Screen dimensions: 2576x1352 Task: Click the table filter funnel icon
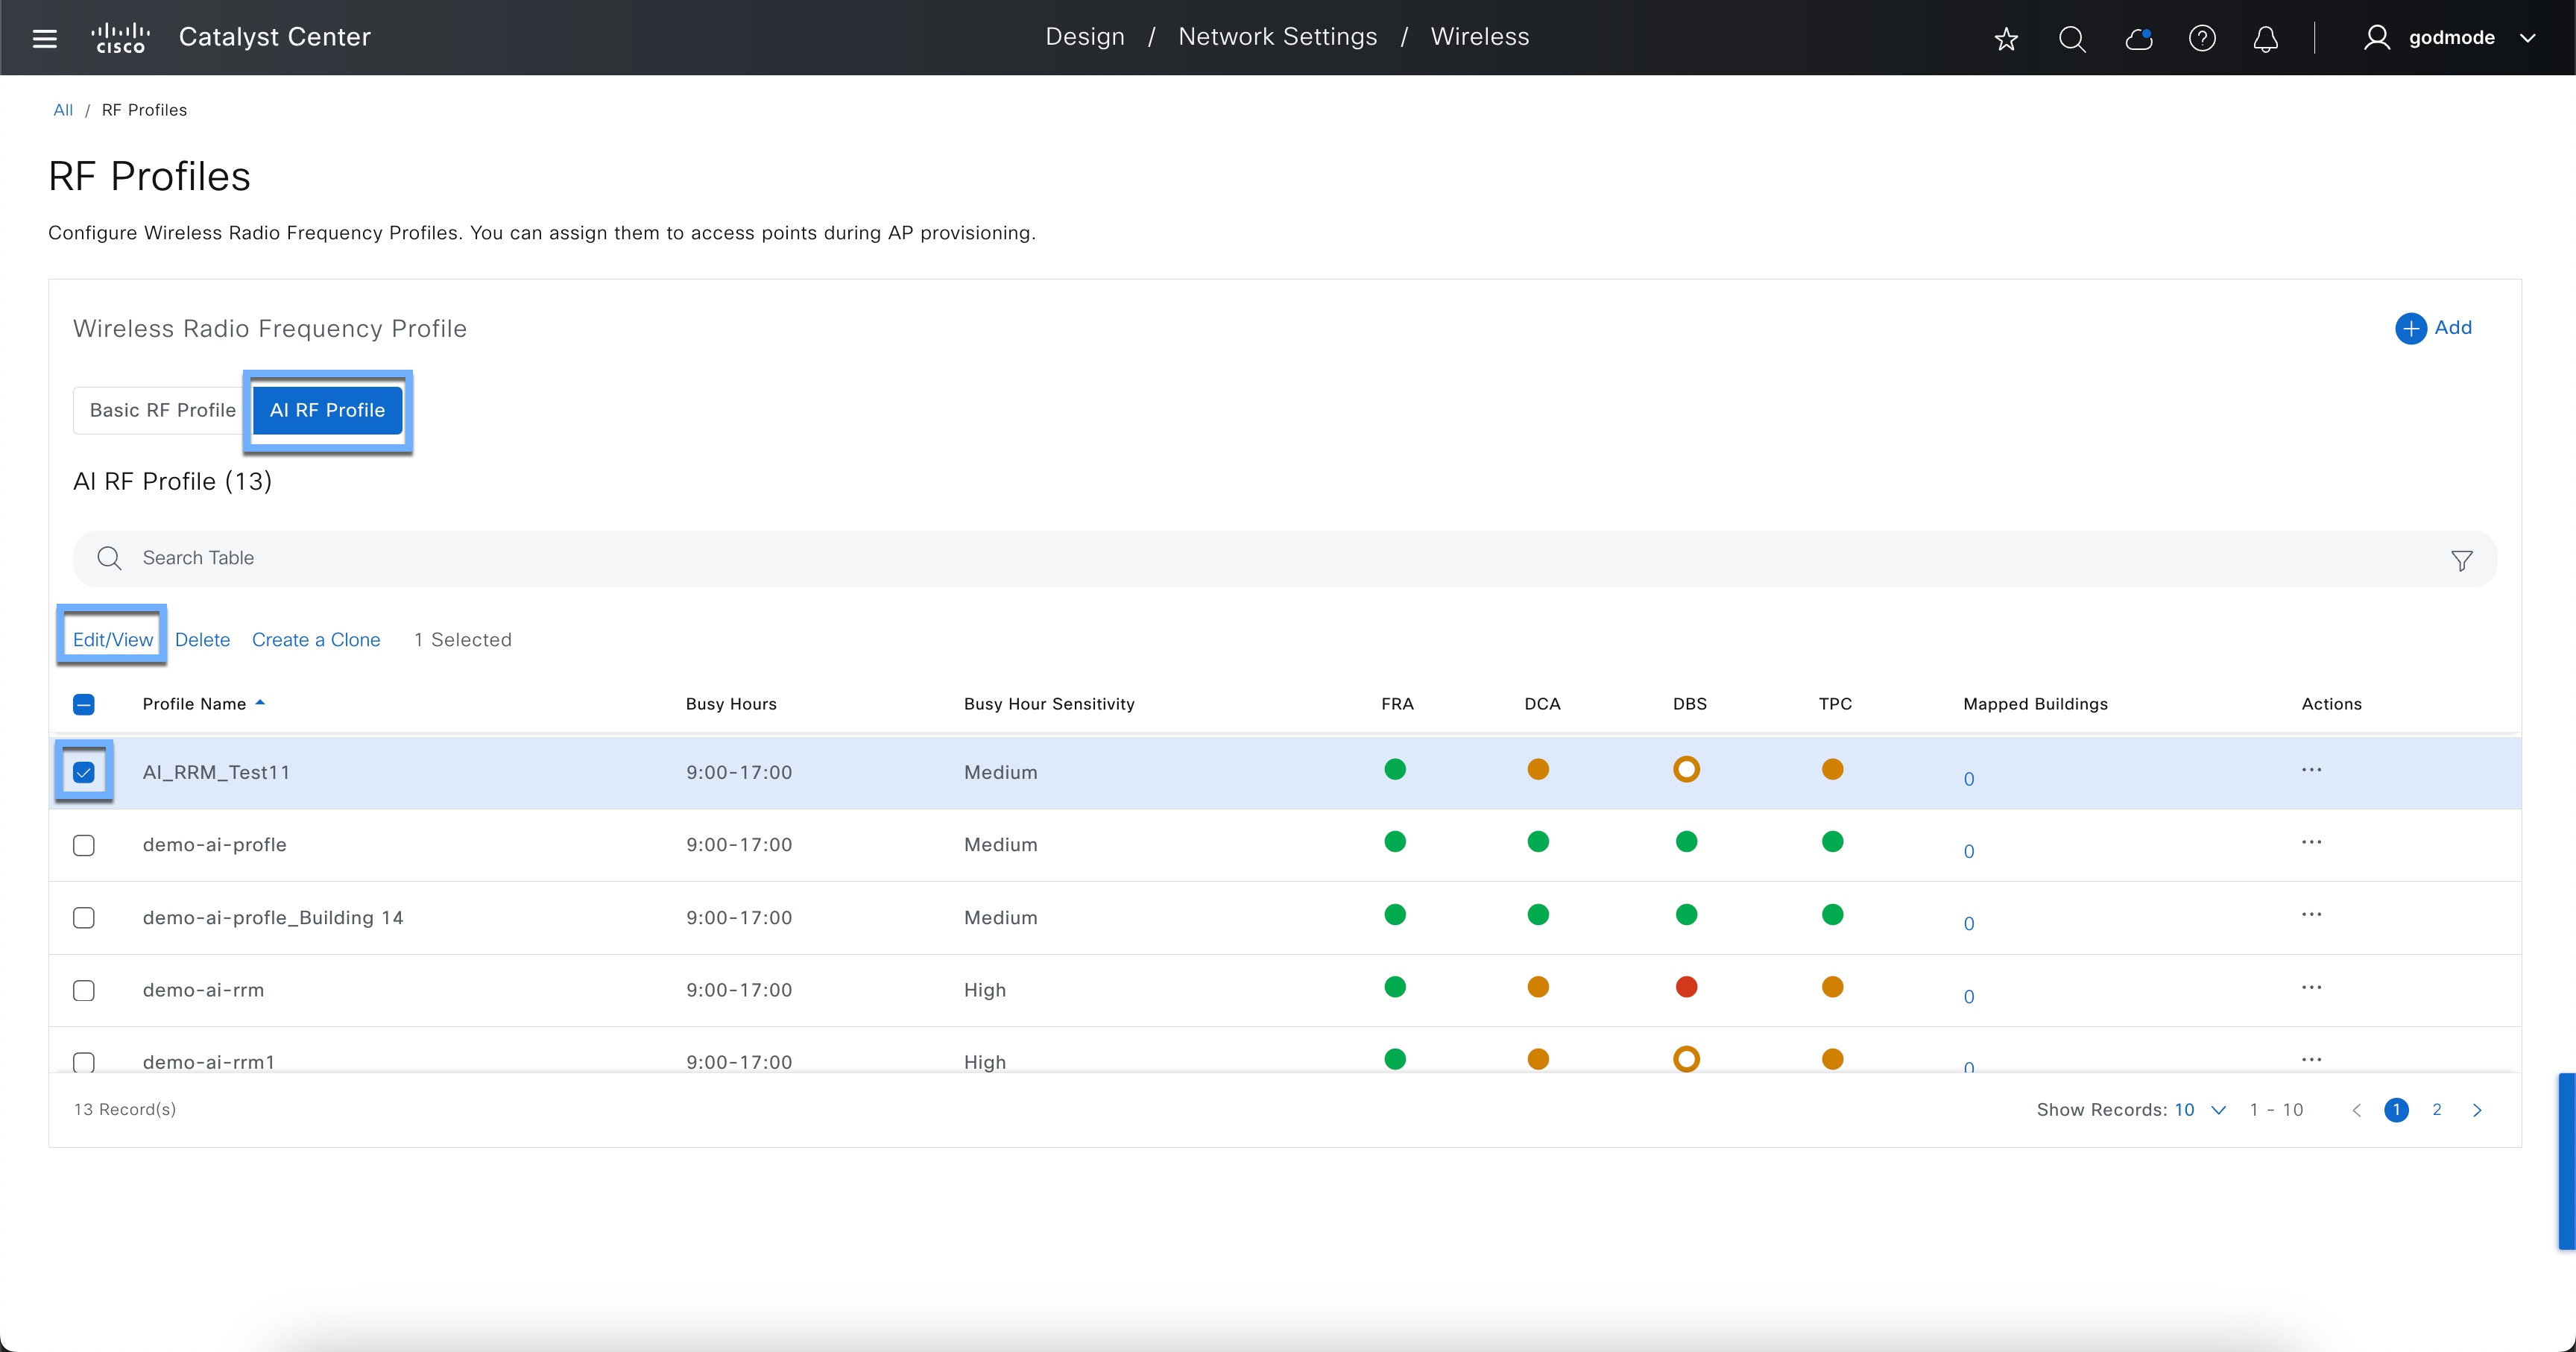(2461, 560)
